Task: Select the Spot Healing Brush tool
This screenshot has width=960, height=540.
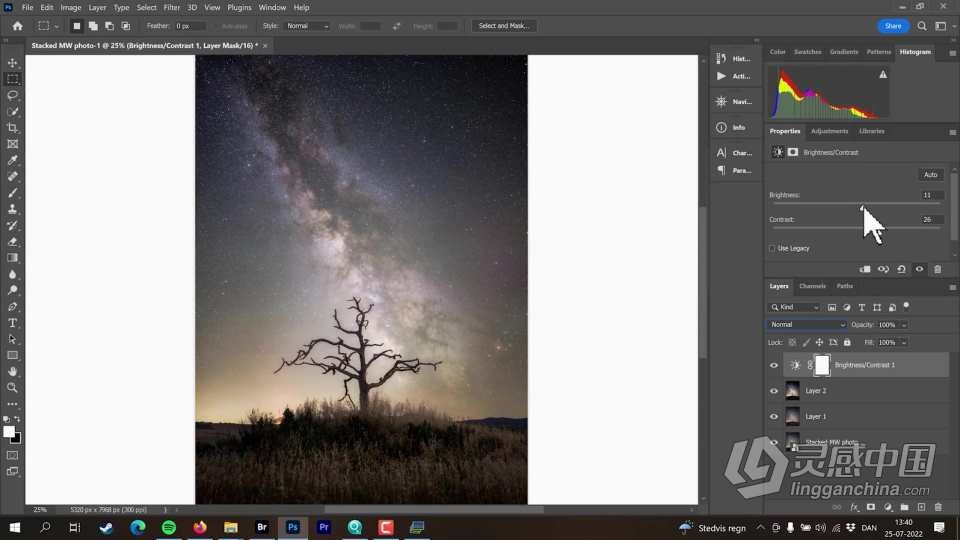Action: [x=12, y=176]
